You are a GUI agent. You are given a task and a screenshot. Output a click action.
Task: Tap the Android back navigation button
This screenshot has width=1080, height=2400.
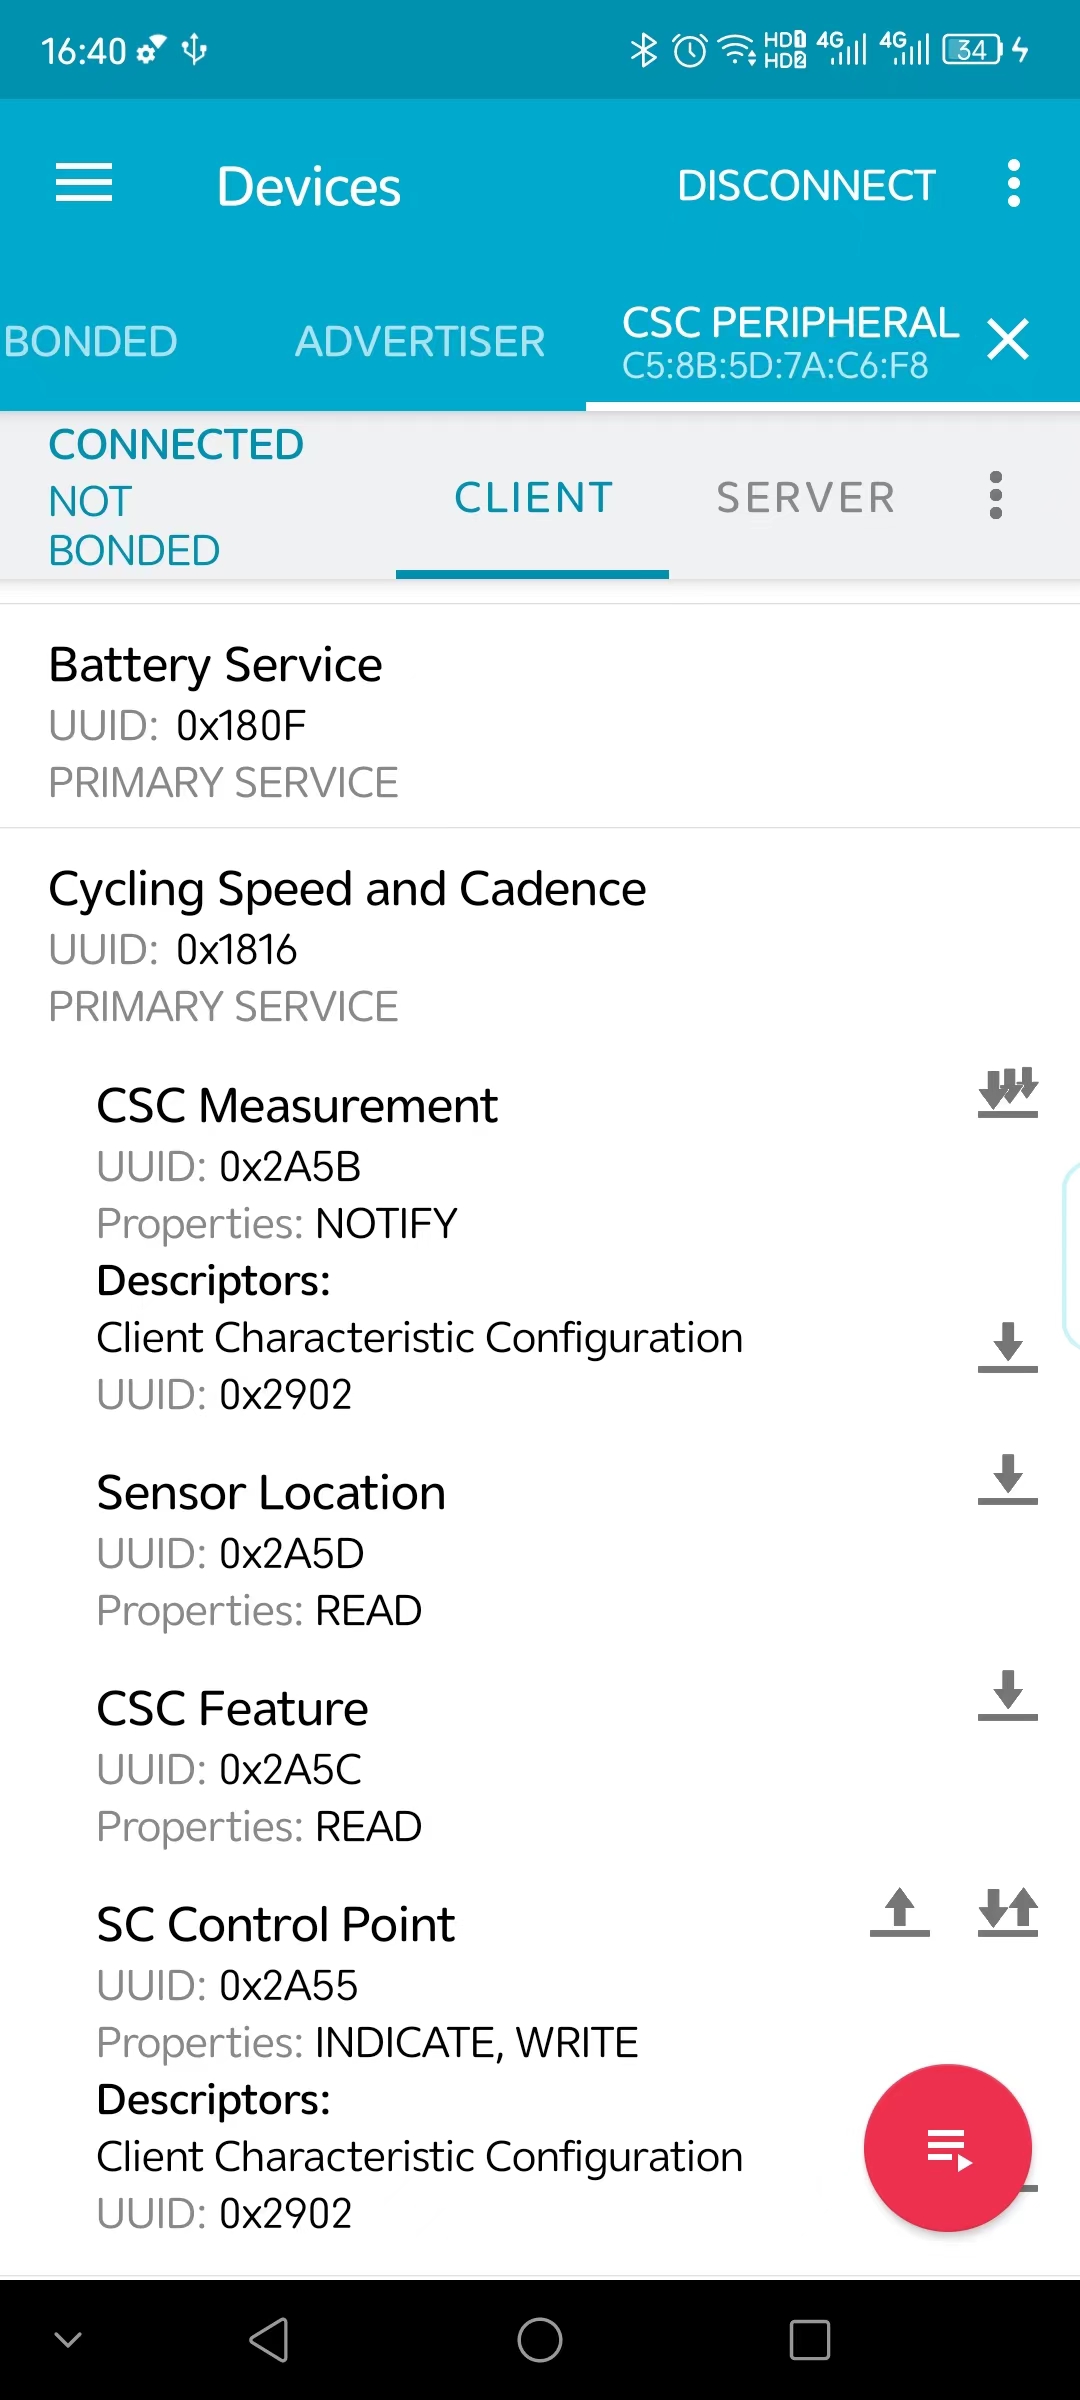(270, 2340)
